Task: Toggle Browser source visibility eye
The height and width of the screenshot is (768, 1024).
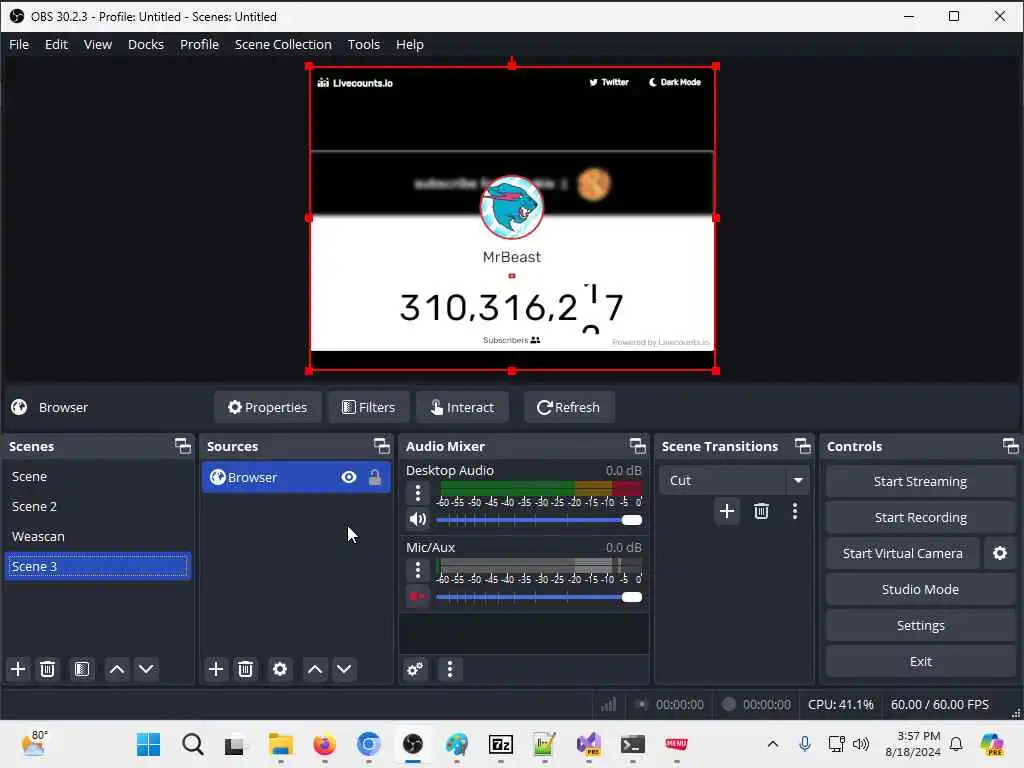Action: [349, 477]
